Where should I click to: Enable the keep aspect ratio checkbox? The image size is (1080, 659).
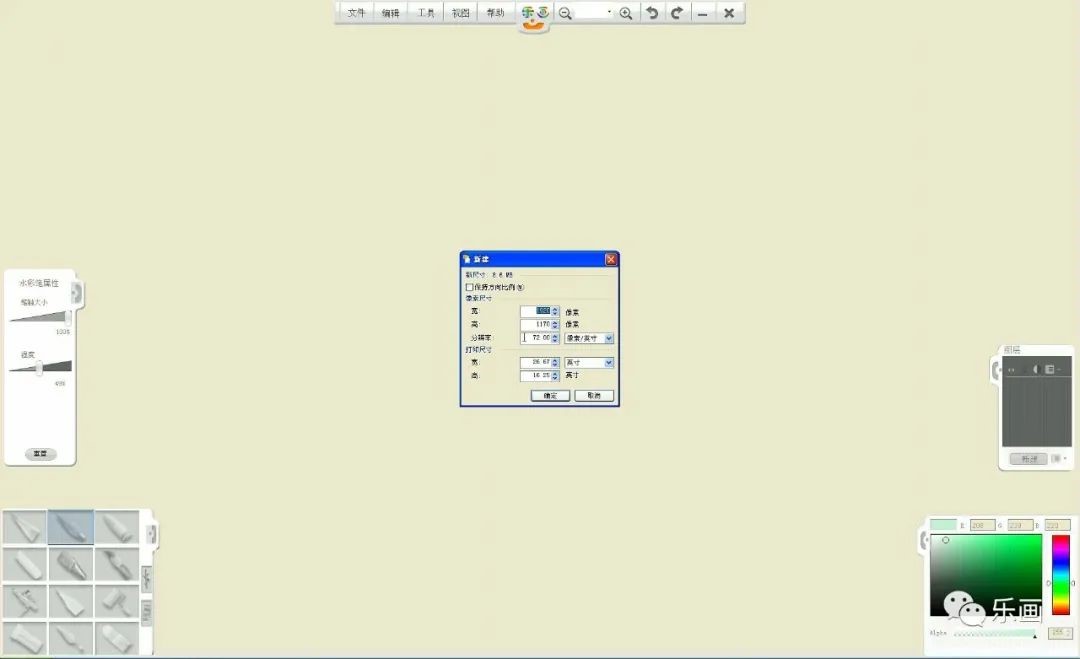[470, 287]
